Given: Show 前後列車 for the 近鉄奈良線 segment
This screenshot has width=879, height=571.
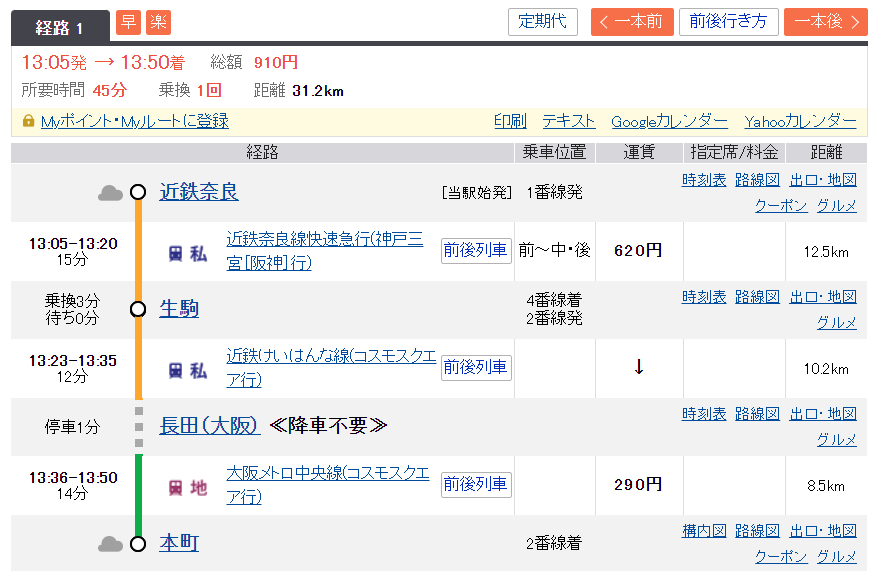Looking at the screenshot, I should (476, 250).
